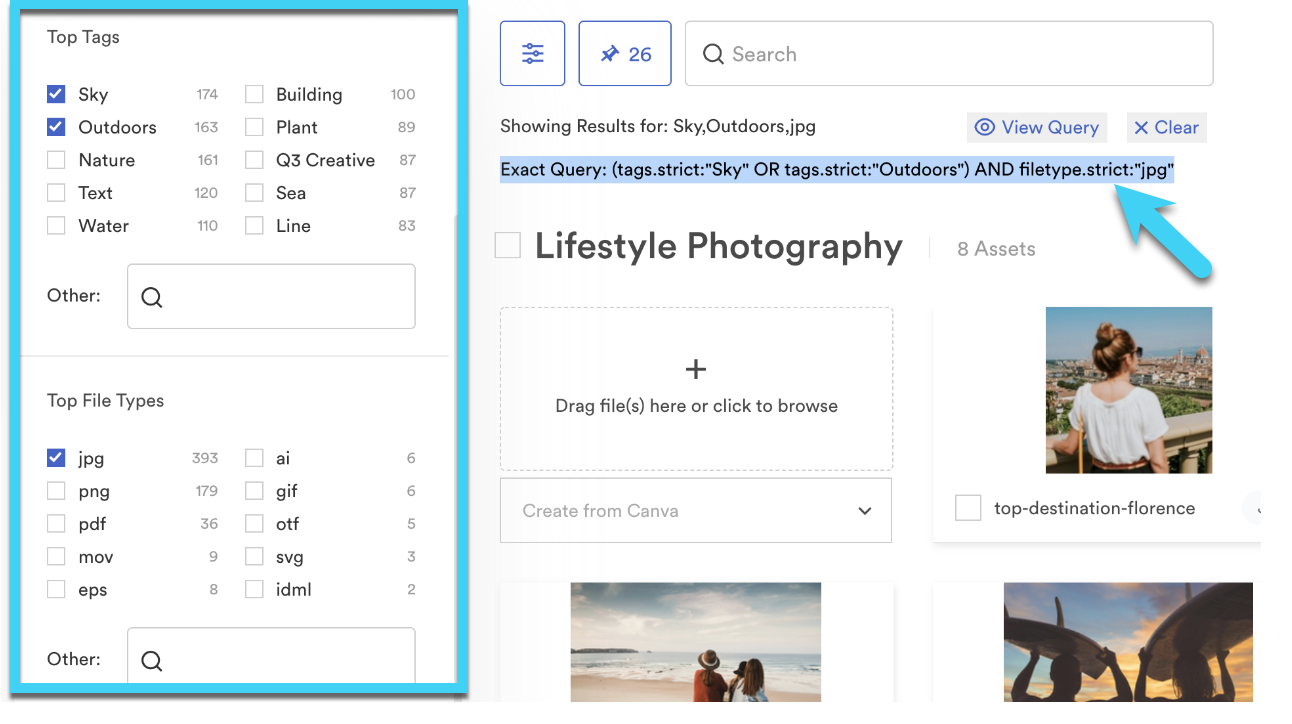Open the beach friends photo thumbnail
1292x724 pixels.
(x=696, y=643)
